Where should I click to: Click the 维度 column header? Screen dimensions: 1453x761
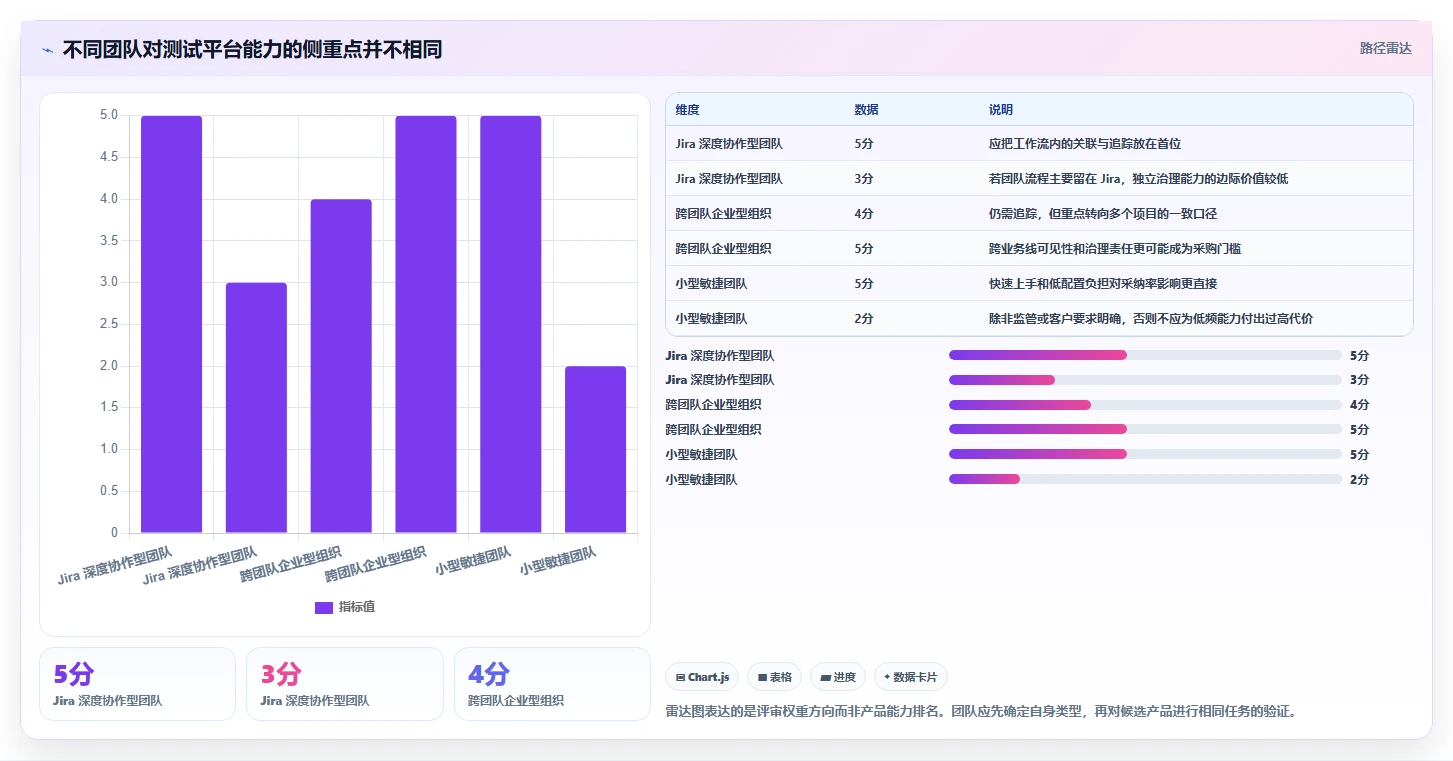click(687, 110)
